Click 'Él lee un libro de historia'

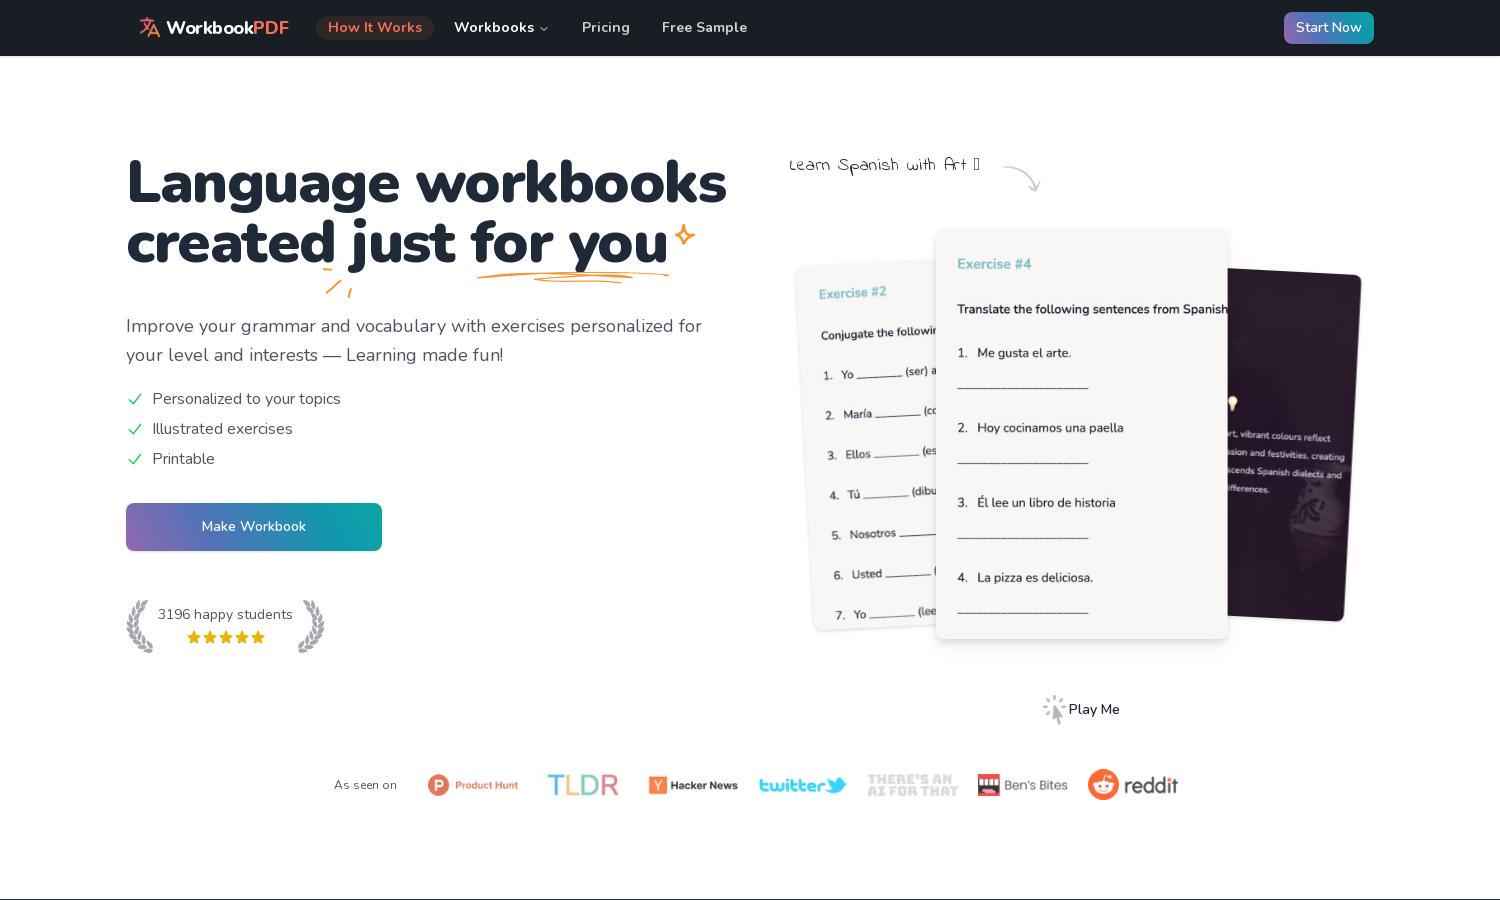coord(1046,503)
